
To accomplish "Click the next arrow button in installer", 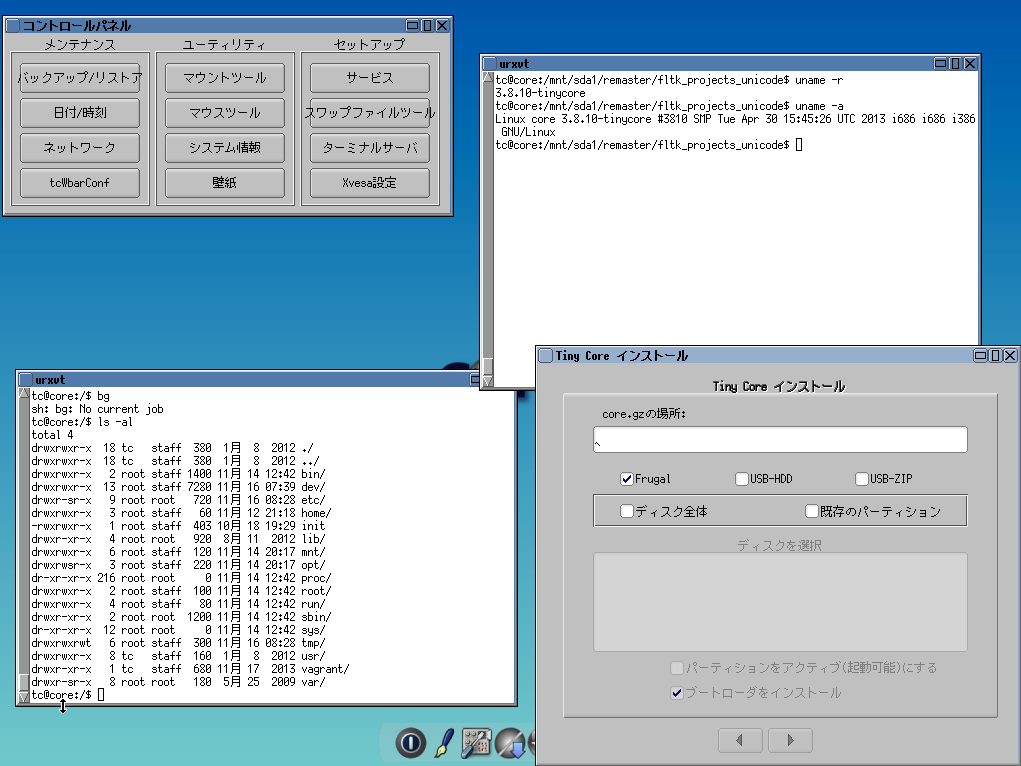I will coord(790,740).
